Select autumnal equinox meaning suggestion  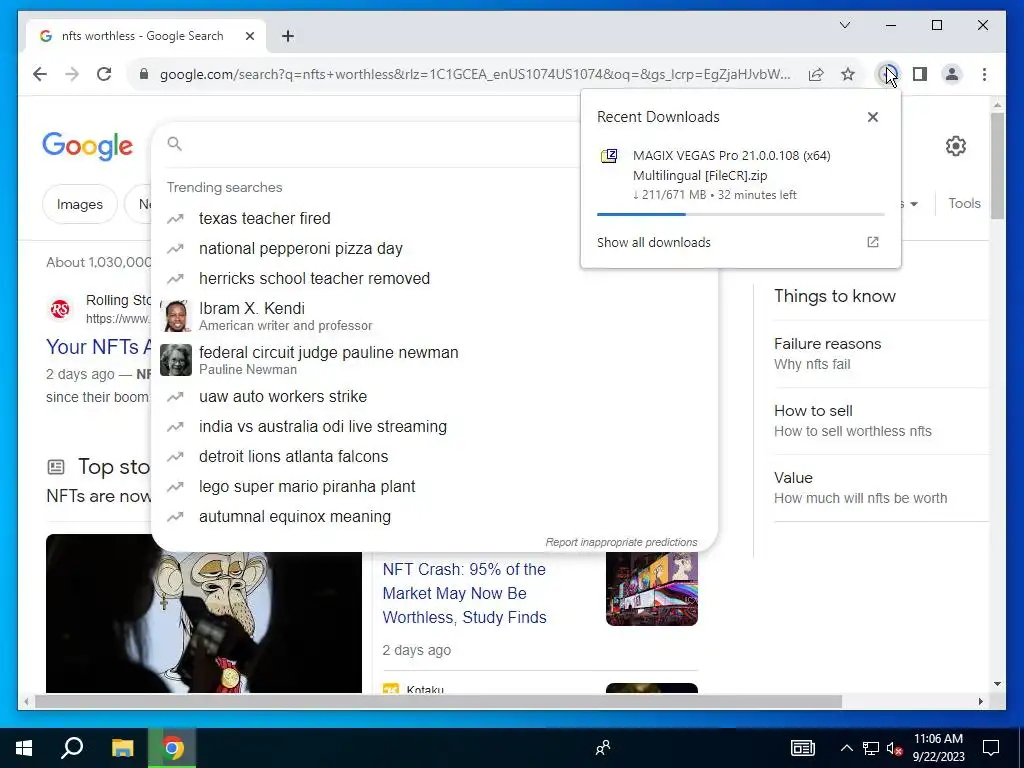[x=434, y=517]
